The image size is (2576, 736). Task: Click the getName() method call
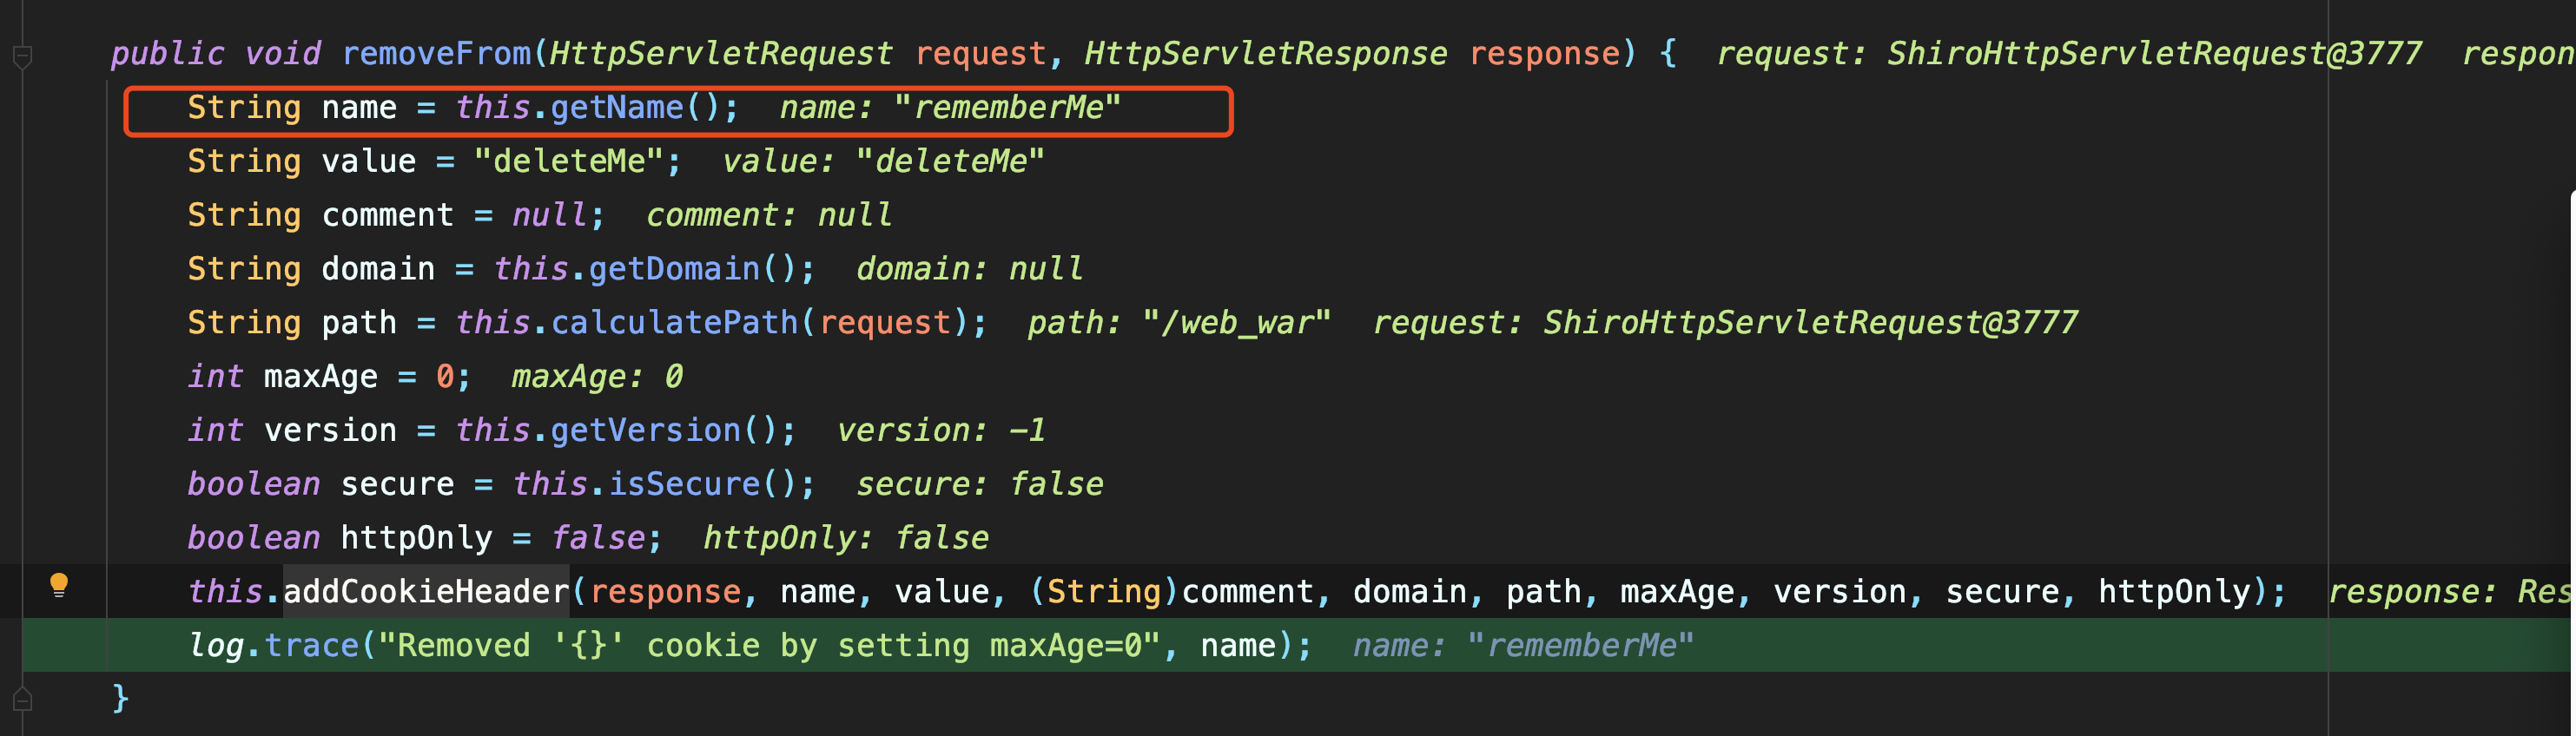coord(616,108)
